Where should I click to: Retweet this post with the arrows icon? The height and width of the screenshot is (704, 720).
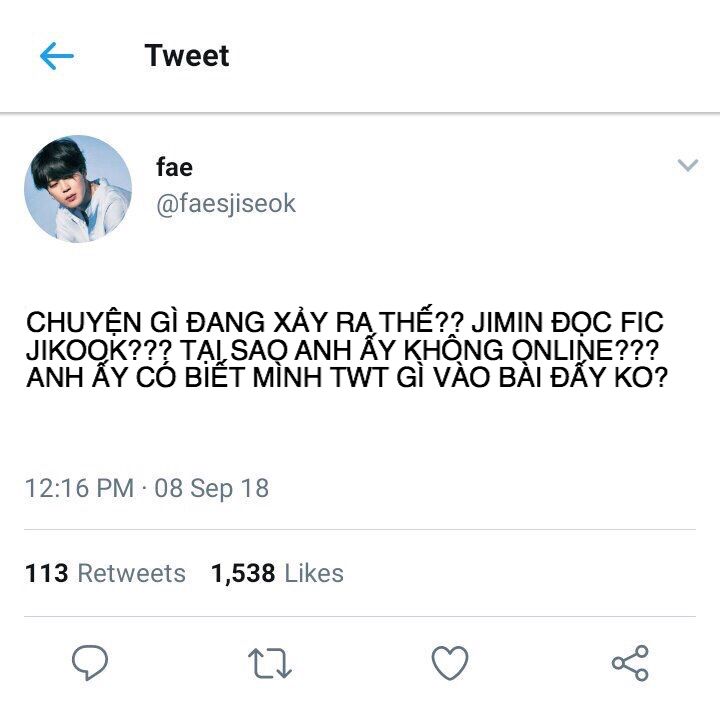[x=270, y=663]
